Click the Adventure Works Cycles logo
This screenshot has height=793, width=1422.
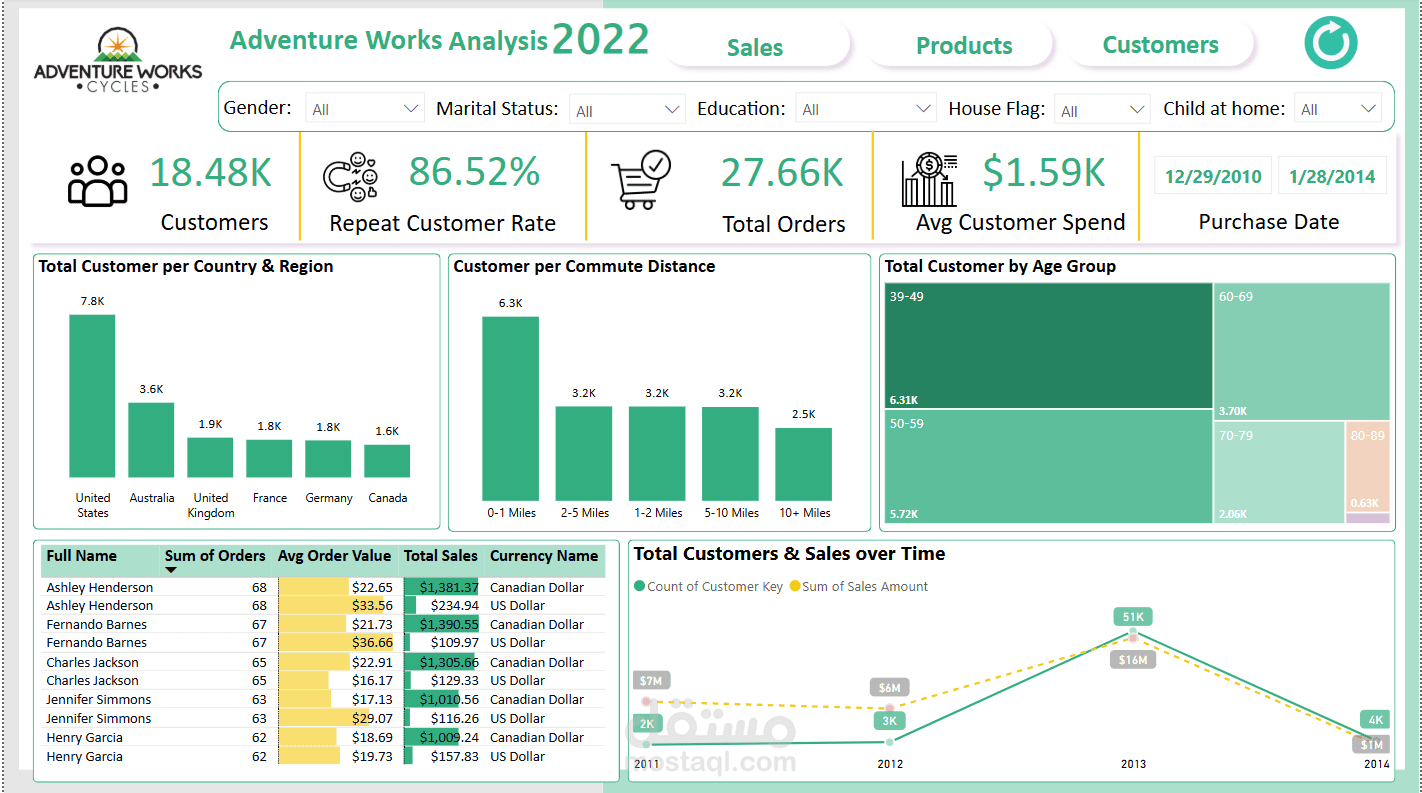[x=118, y=60]
